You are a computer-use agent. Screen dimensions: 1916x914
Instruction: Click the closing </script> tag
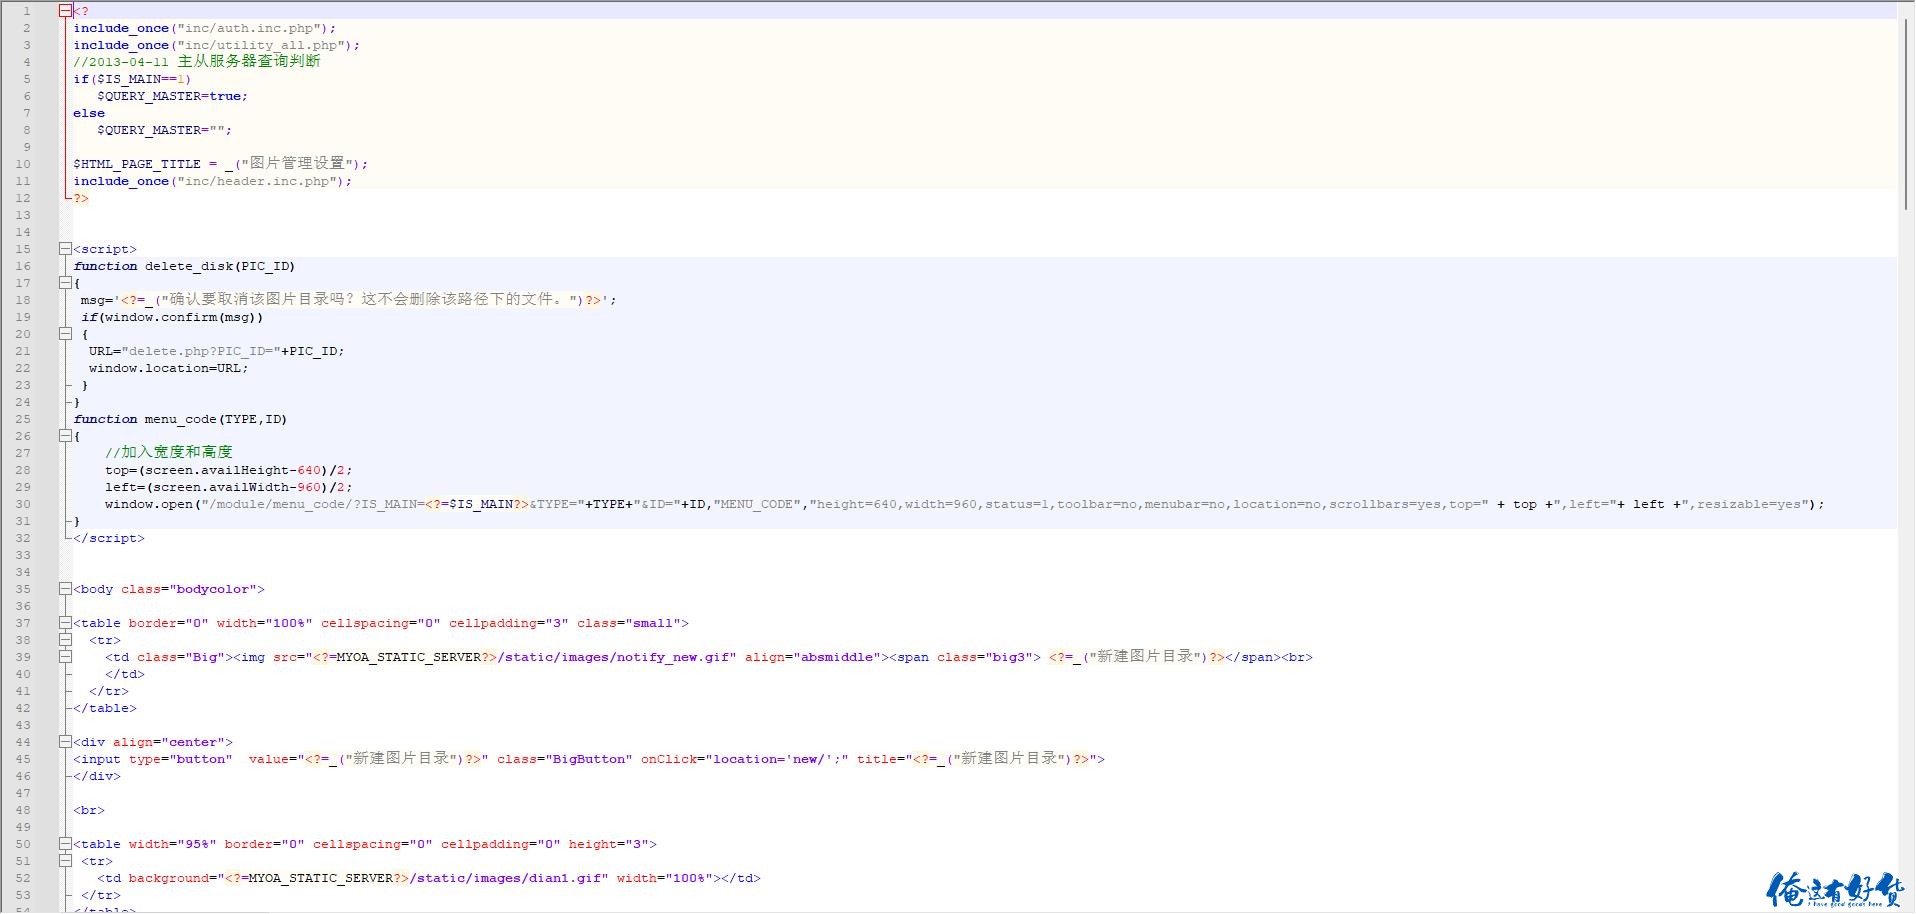pyautogui.click(x=109, y=538)
